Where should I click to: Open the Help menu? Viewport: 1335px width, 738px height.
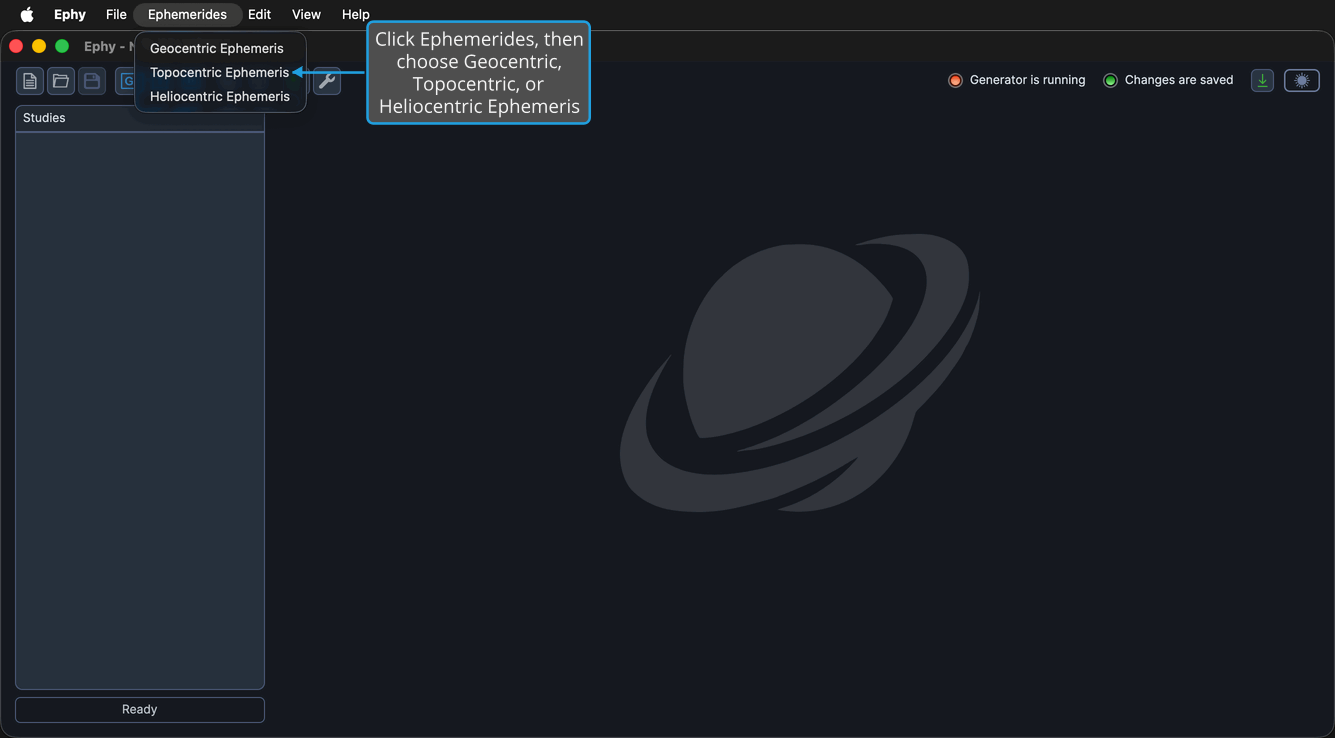pos(355,14)
